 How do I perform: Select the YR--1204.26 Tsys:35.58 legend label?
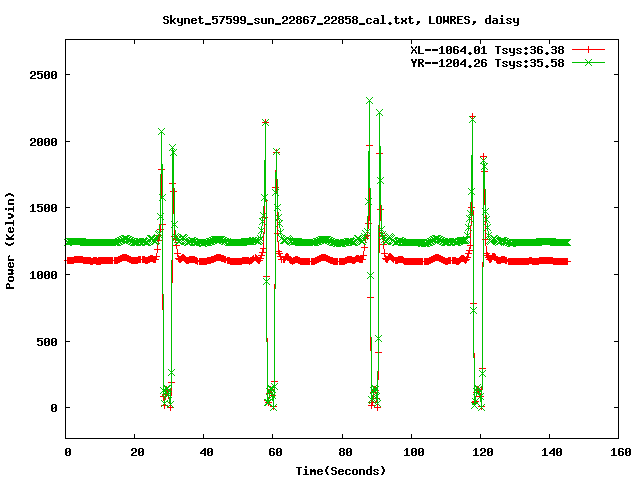pos(487,63)
